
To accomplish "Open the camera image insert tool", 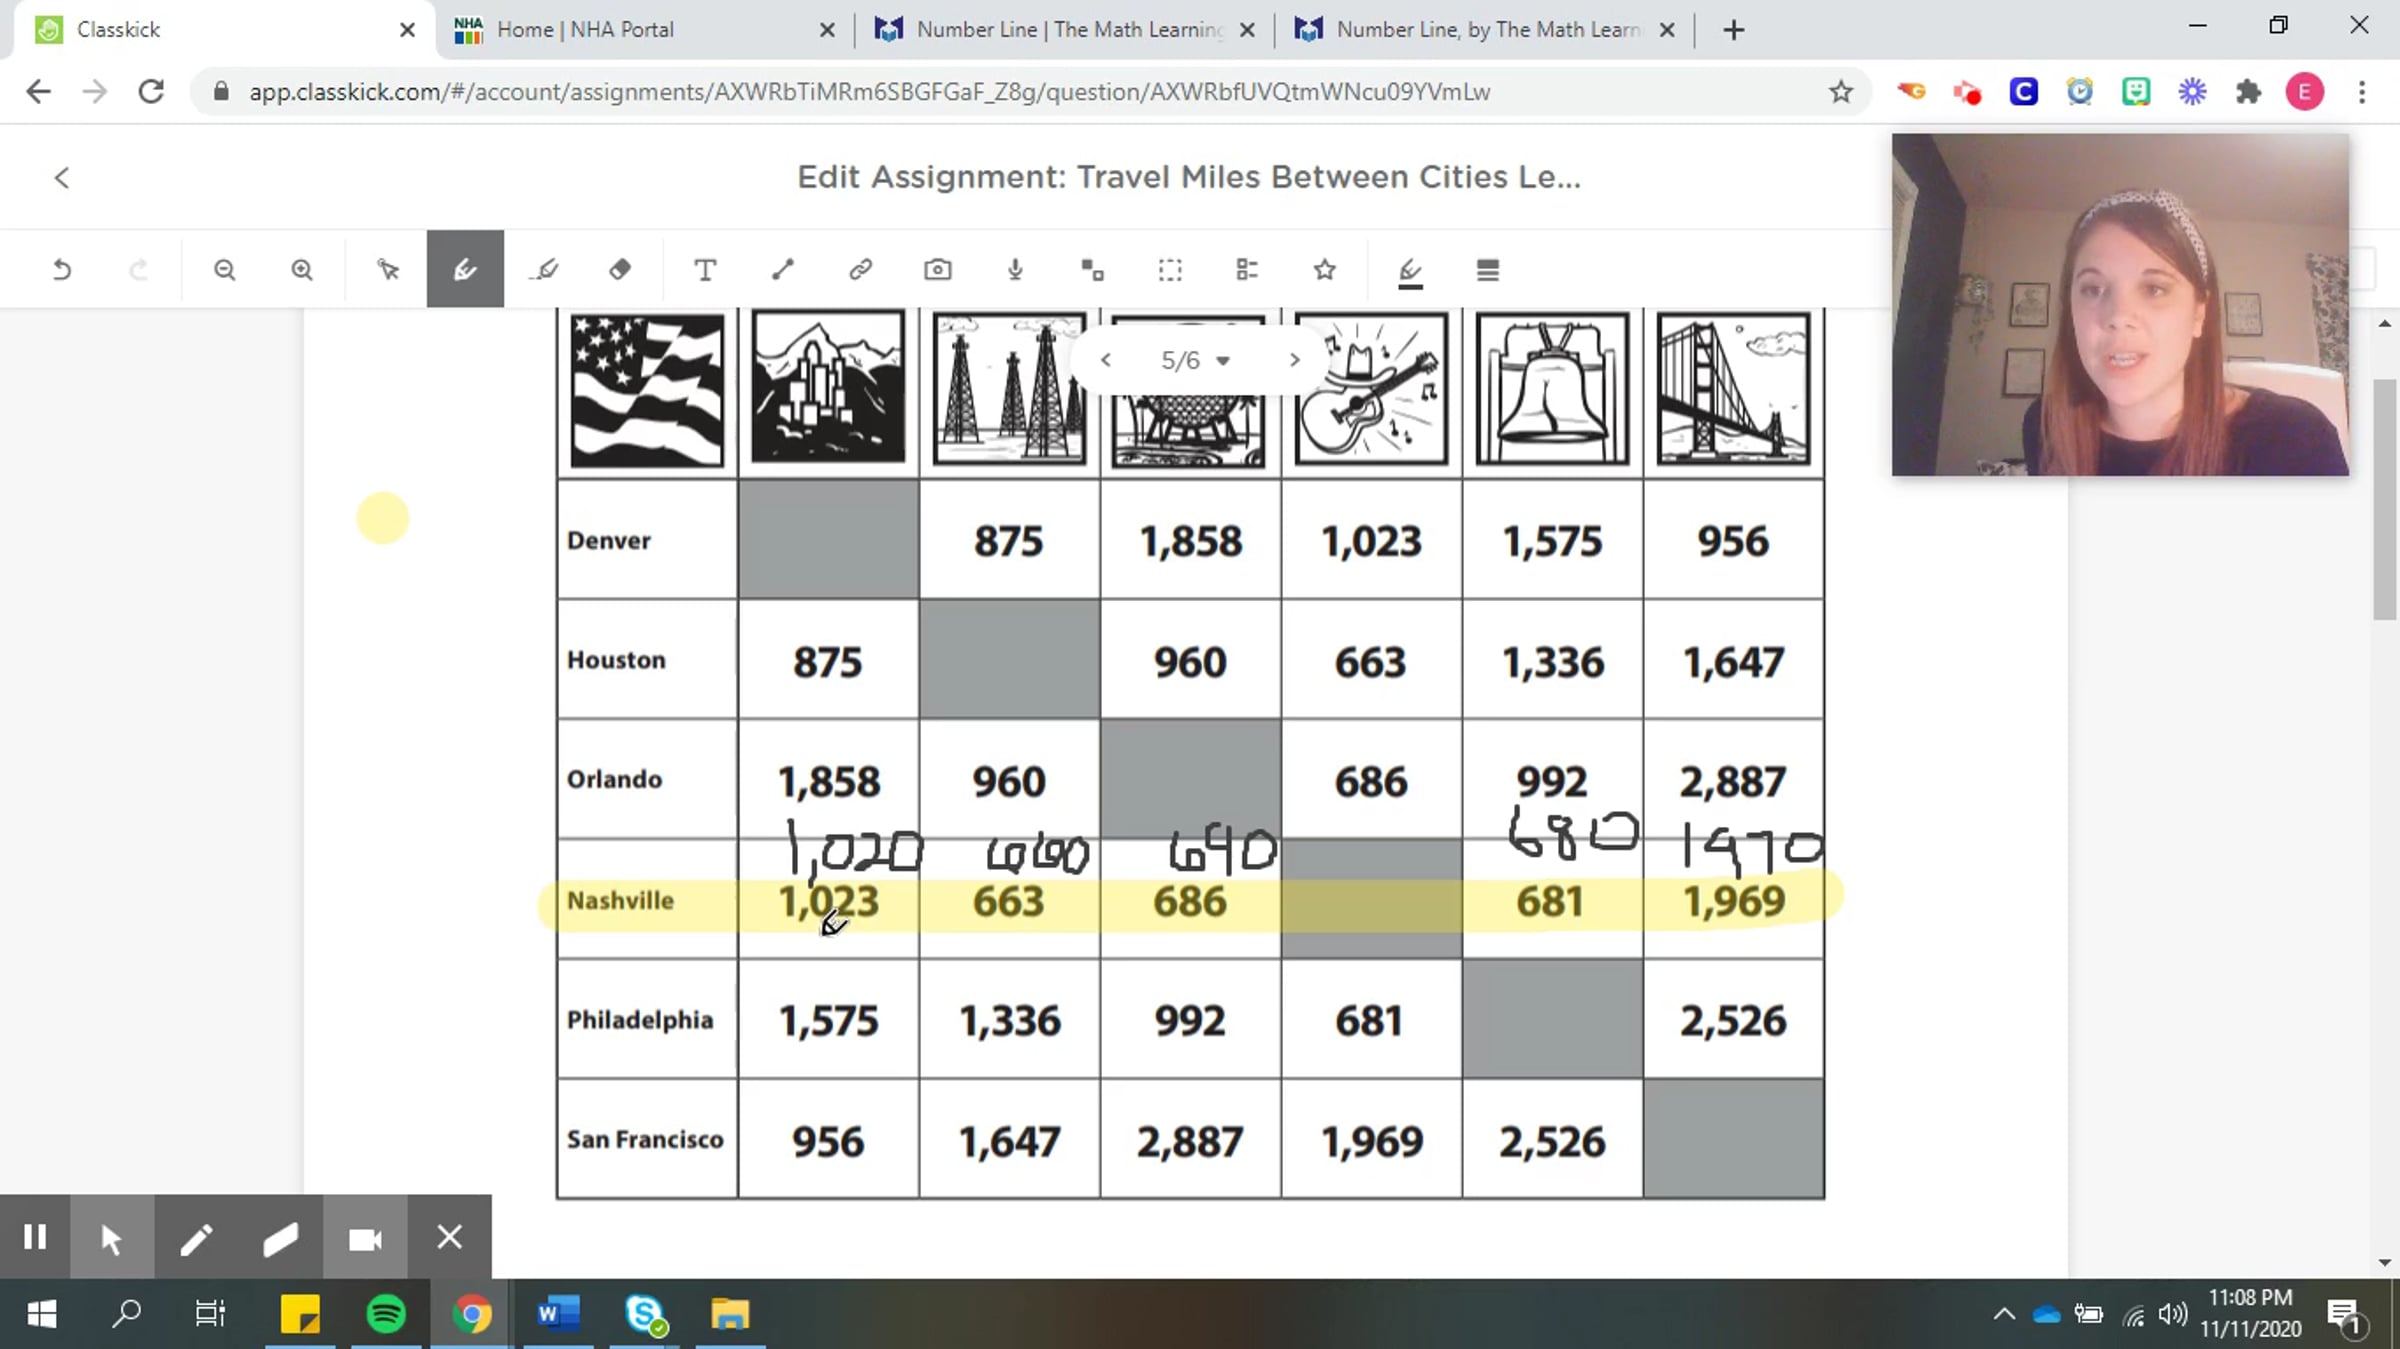I will (938, 270).
